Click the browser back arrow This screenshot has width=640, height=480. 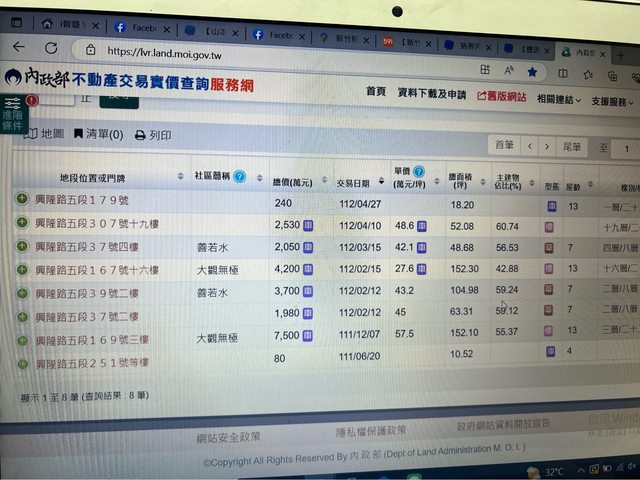pyautogui.click(x=19, y=47)
